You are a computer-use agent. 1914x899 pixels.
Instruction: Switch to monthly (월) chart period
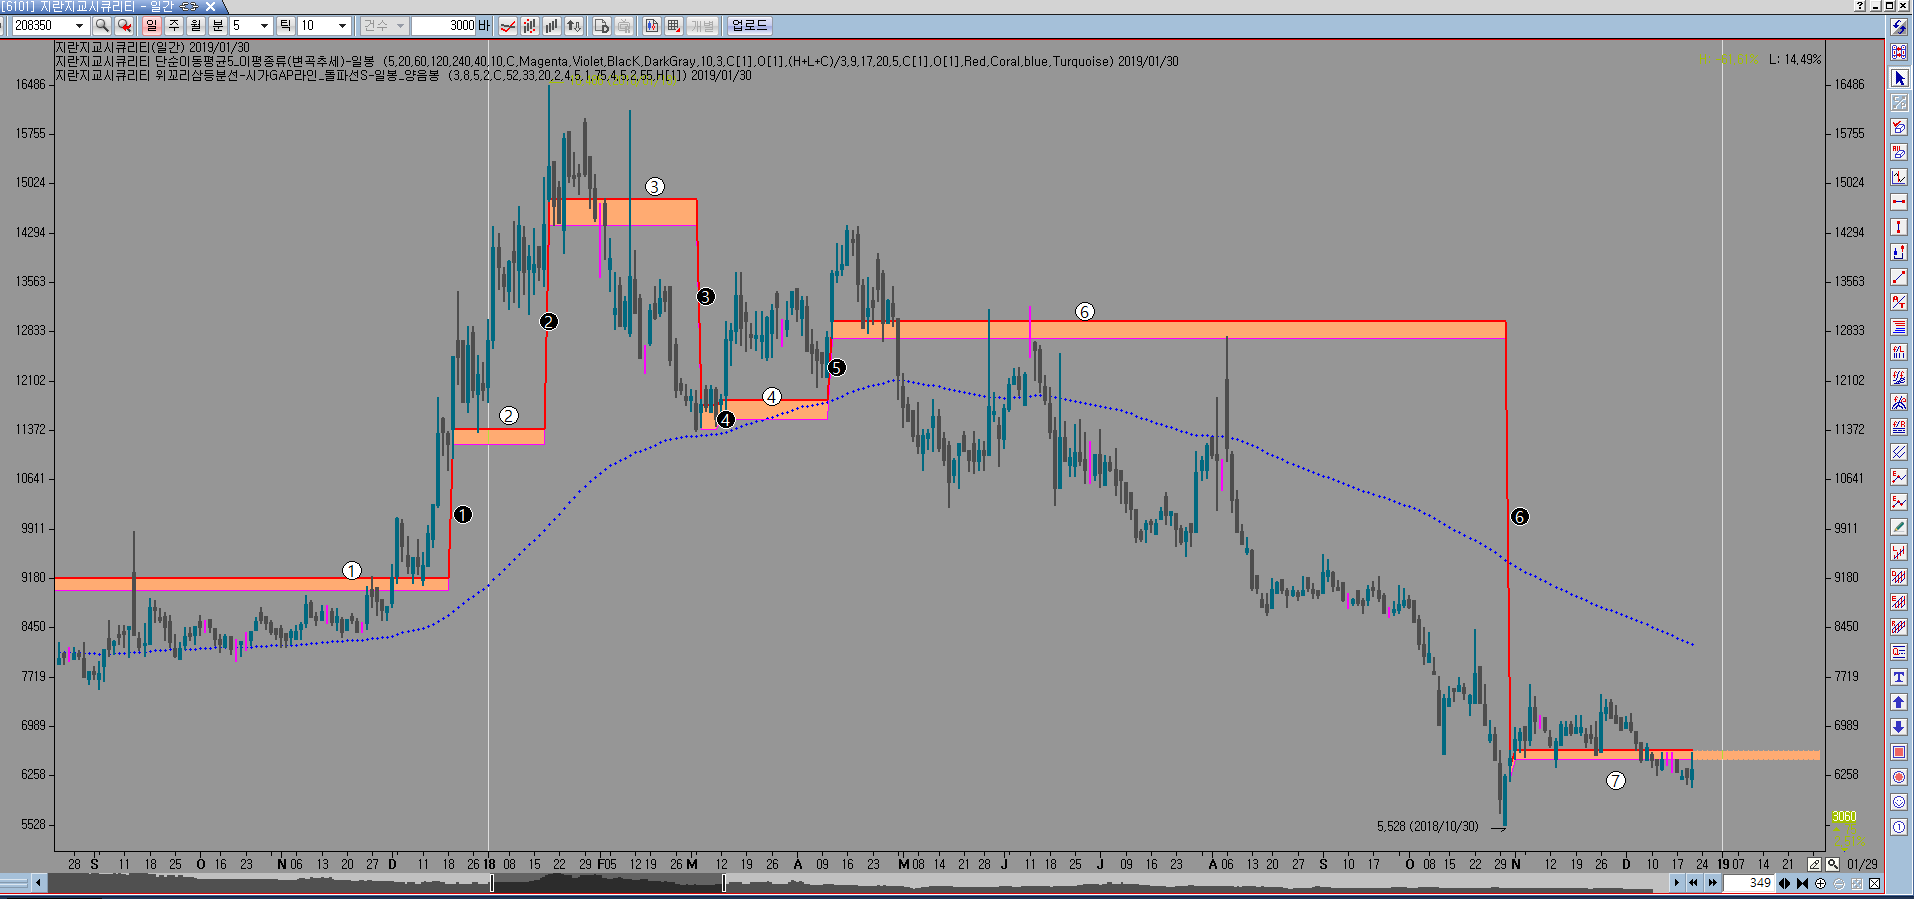pyautogui.click(x=196, y=26)
